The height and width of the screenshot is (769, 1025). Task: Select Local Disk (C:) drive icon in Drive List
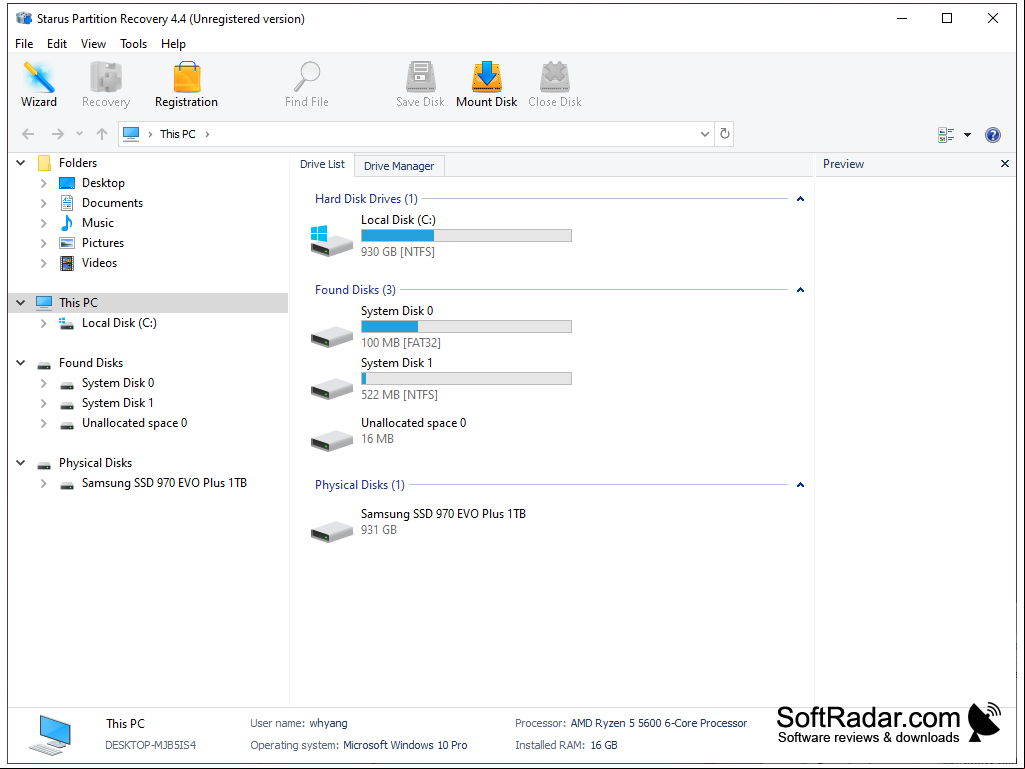click(x=331, y=240)
